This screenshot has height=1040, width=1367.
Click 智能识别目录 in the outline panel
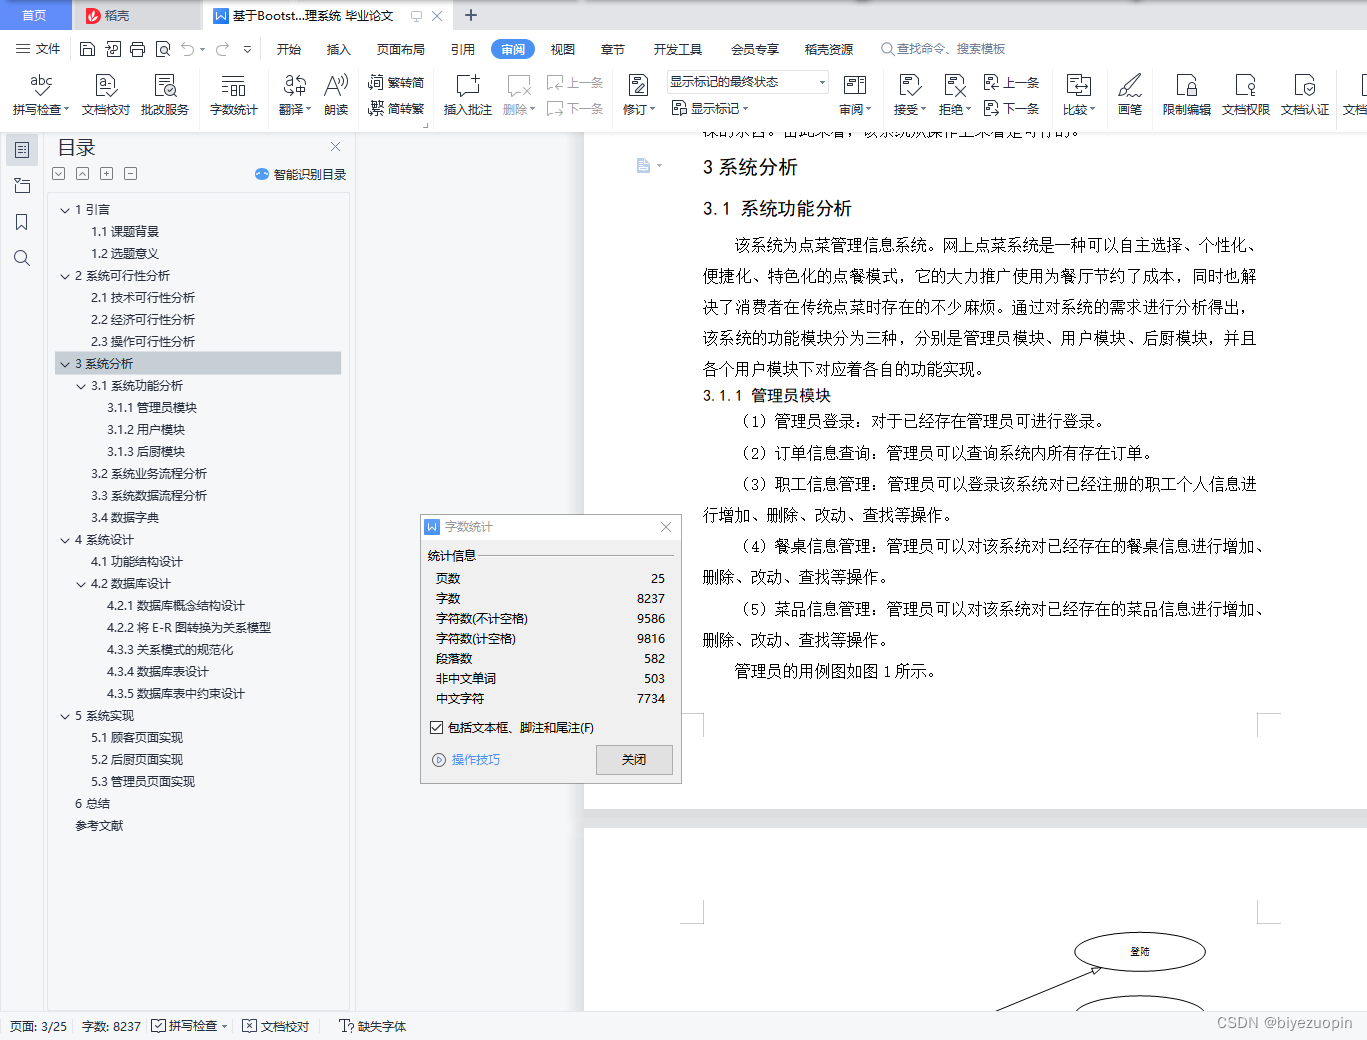(301, 174)
